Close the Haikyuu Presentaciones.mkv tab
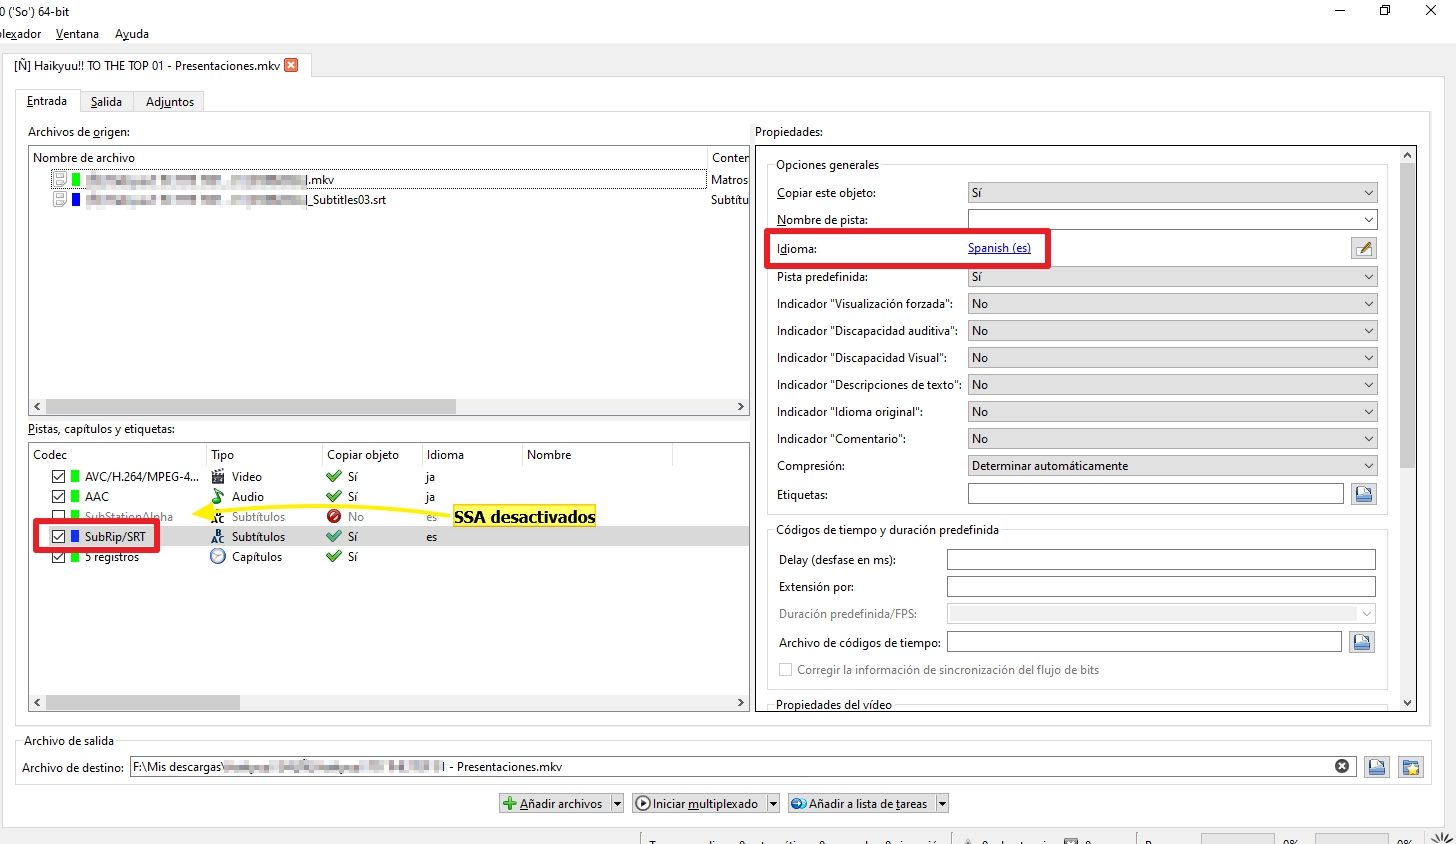The image size is (1456, 844). 291,65
